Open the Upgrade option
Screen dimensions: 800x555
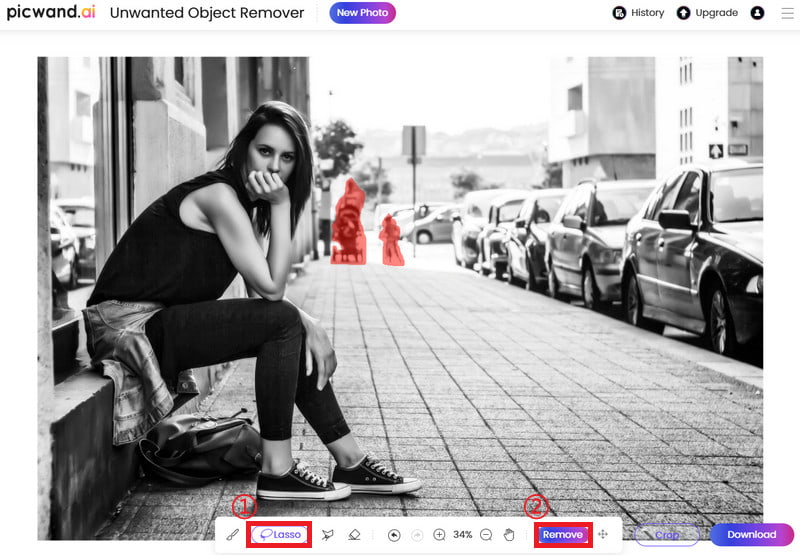click(x=707, y=13)
